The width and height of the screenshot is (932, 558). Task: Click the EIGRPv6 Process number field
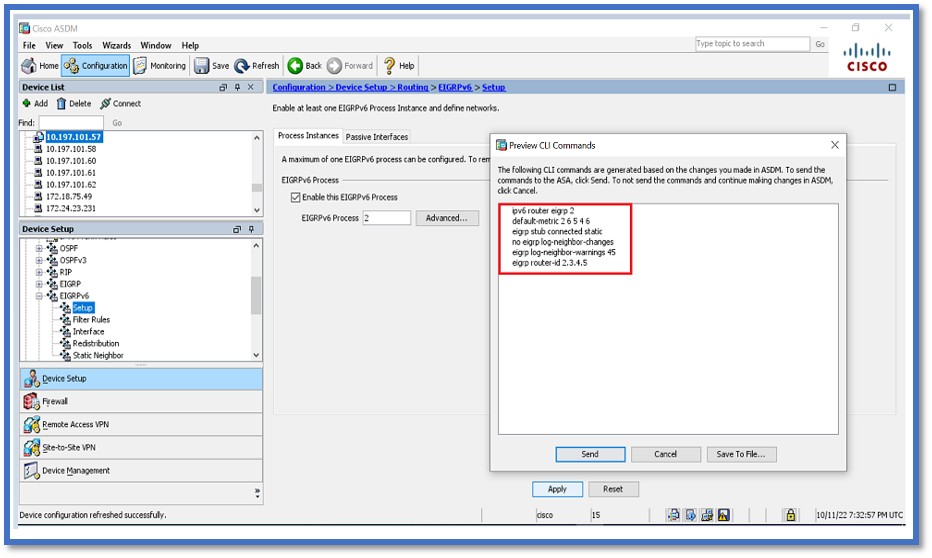386,218
